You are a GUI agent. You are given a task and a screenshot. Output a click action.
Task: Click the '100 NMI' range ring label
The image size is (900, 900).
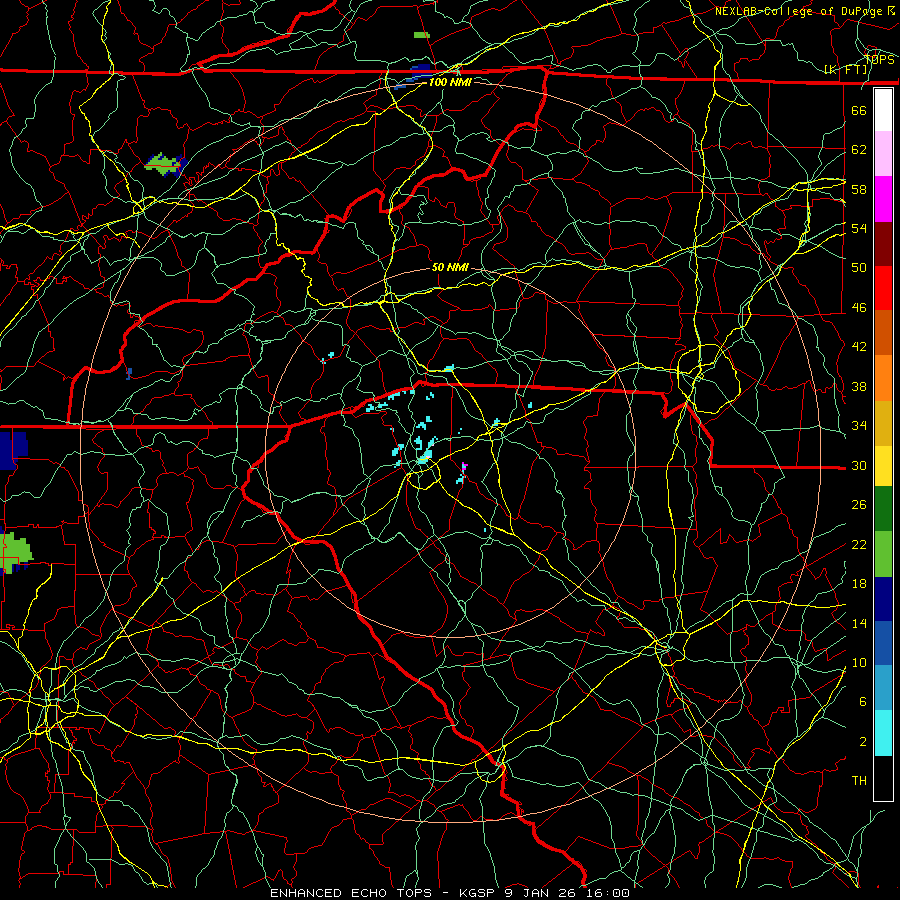click(x=450, y=82)
